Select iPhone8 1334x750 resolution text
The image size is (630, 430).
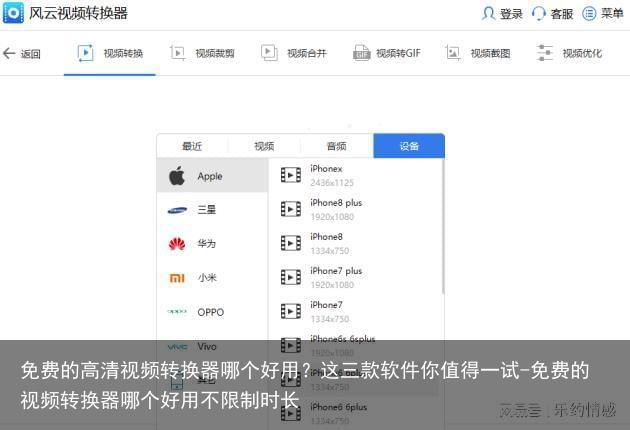pyautogui.click(x=329, y=251)
